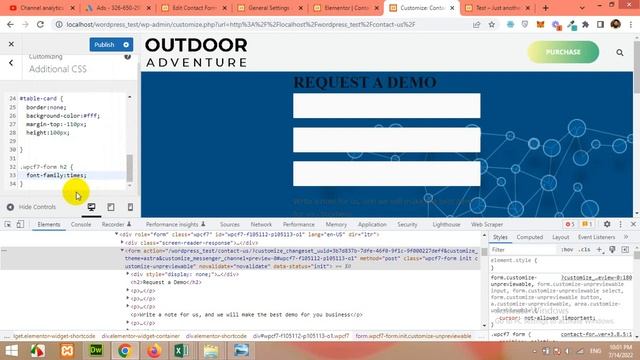Expand the display: none div node

pos(128,274)
